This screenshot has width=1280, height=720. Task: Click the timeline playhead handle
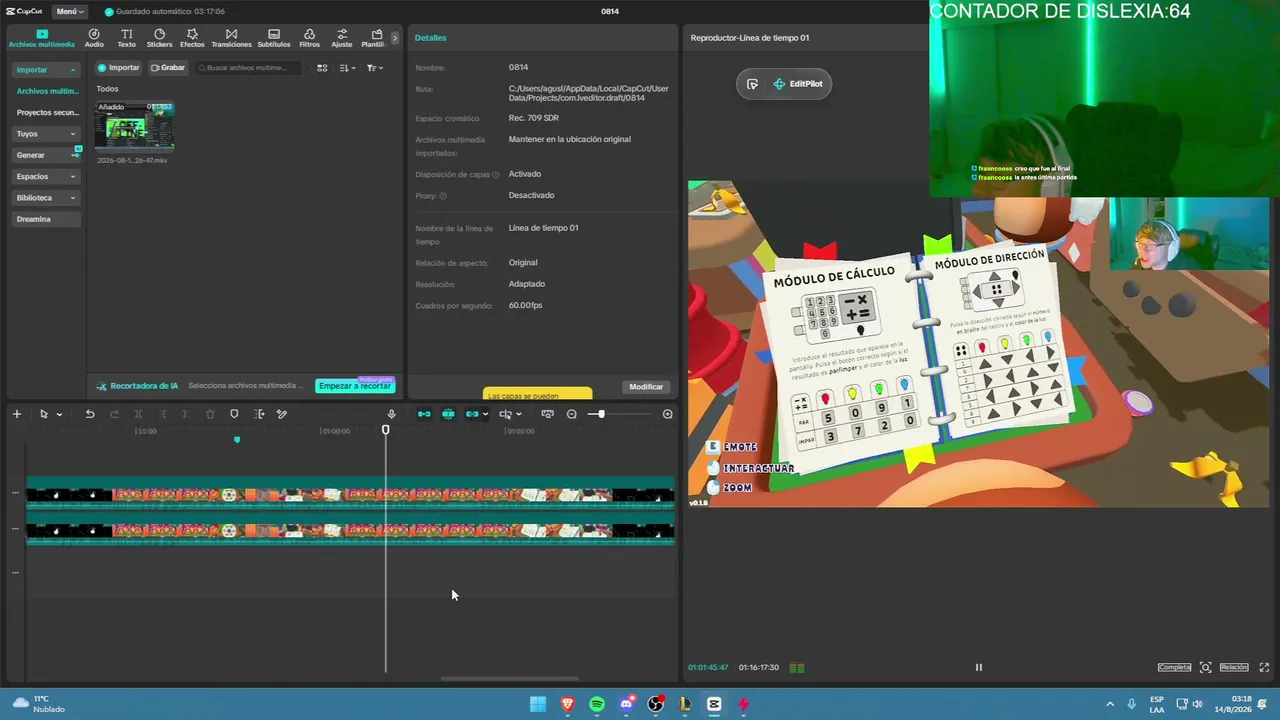(x=386, y=430)
